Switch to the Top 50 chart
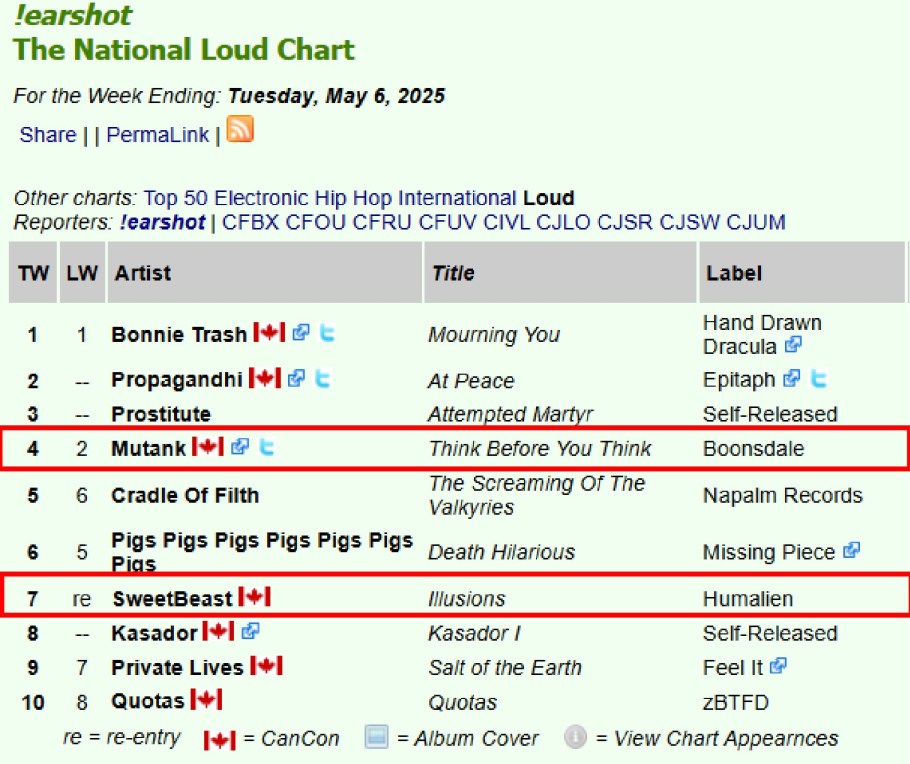The width and height of the screenshot is (910, 764). pos(176,198)
